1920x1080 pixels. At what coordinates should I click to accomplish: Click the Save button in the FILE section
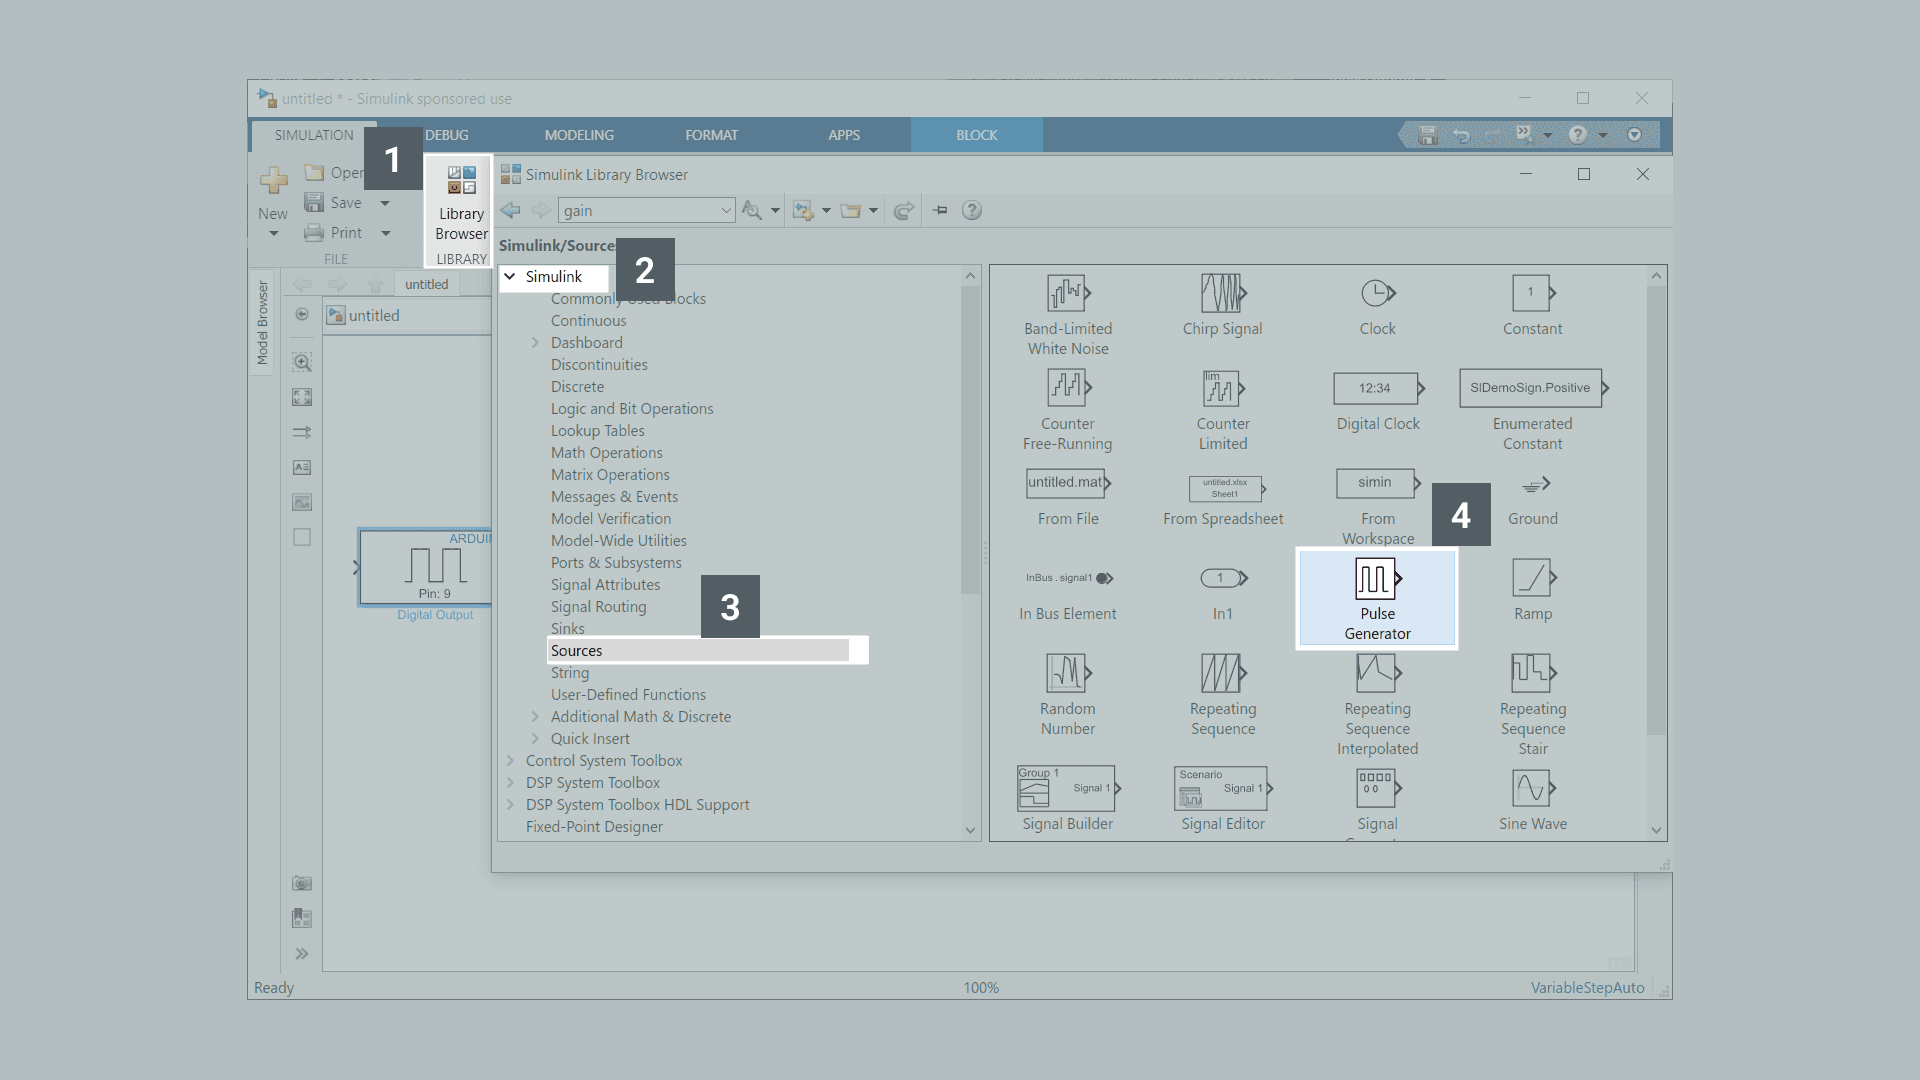(x=335, y=203)
